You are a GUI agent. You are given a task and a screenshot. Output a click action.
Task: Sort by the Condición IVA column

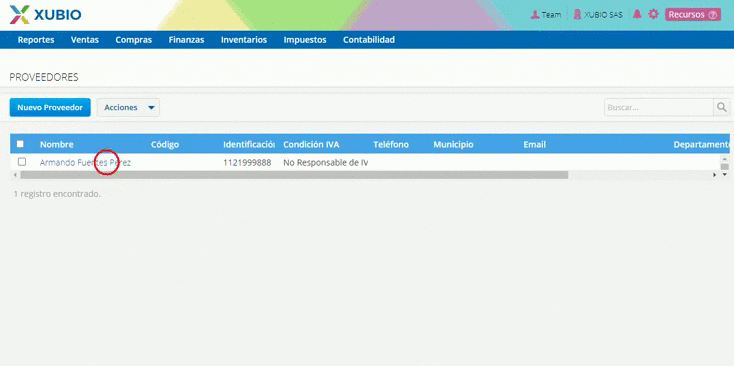coord(311,145)
